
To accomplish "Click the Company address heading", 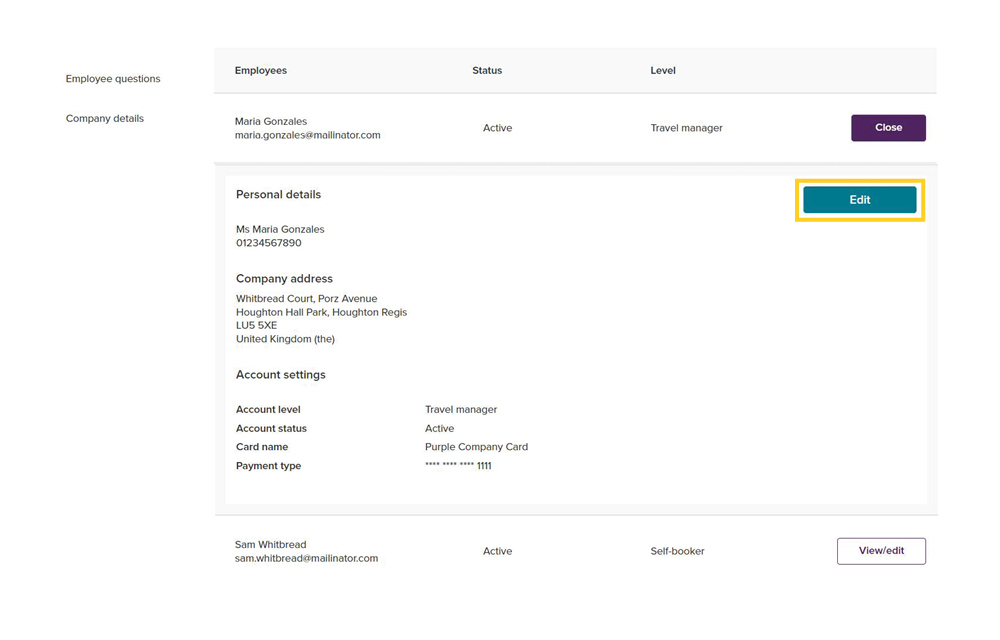I will [284, 279].
